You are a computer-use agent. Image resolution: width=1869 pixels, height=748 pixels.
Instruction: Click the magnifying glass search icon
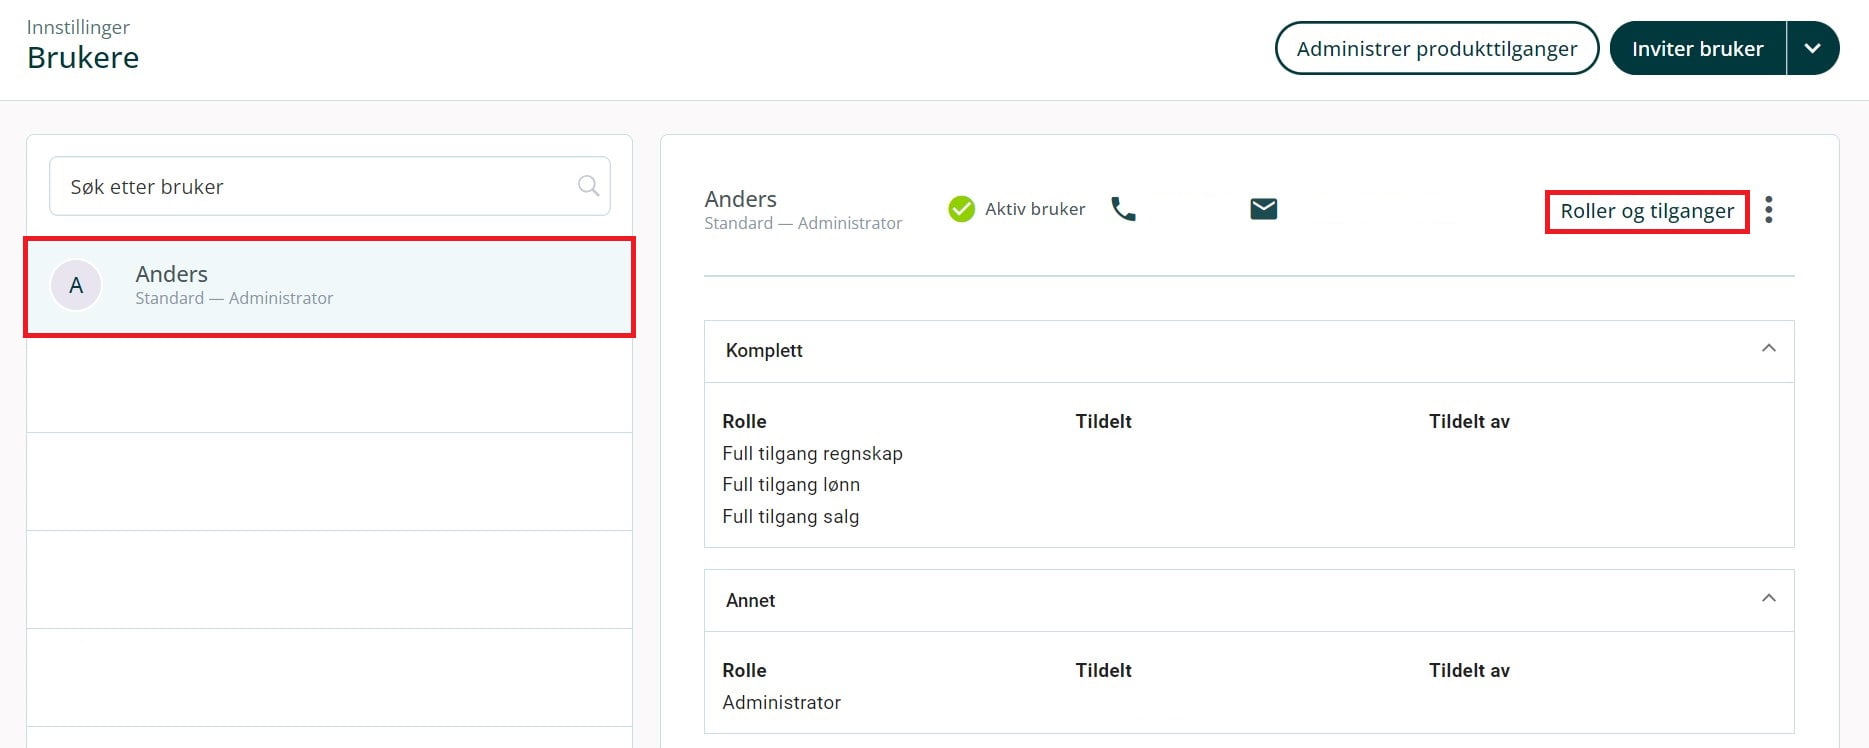pos(588,186)
